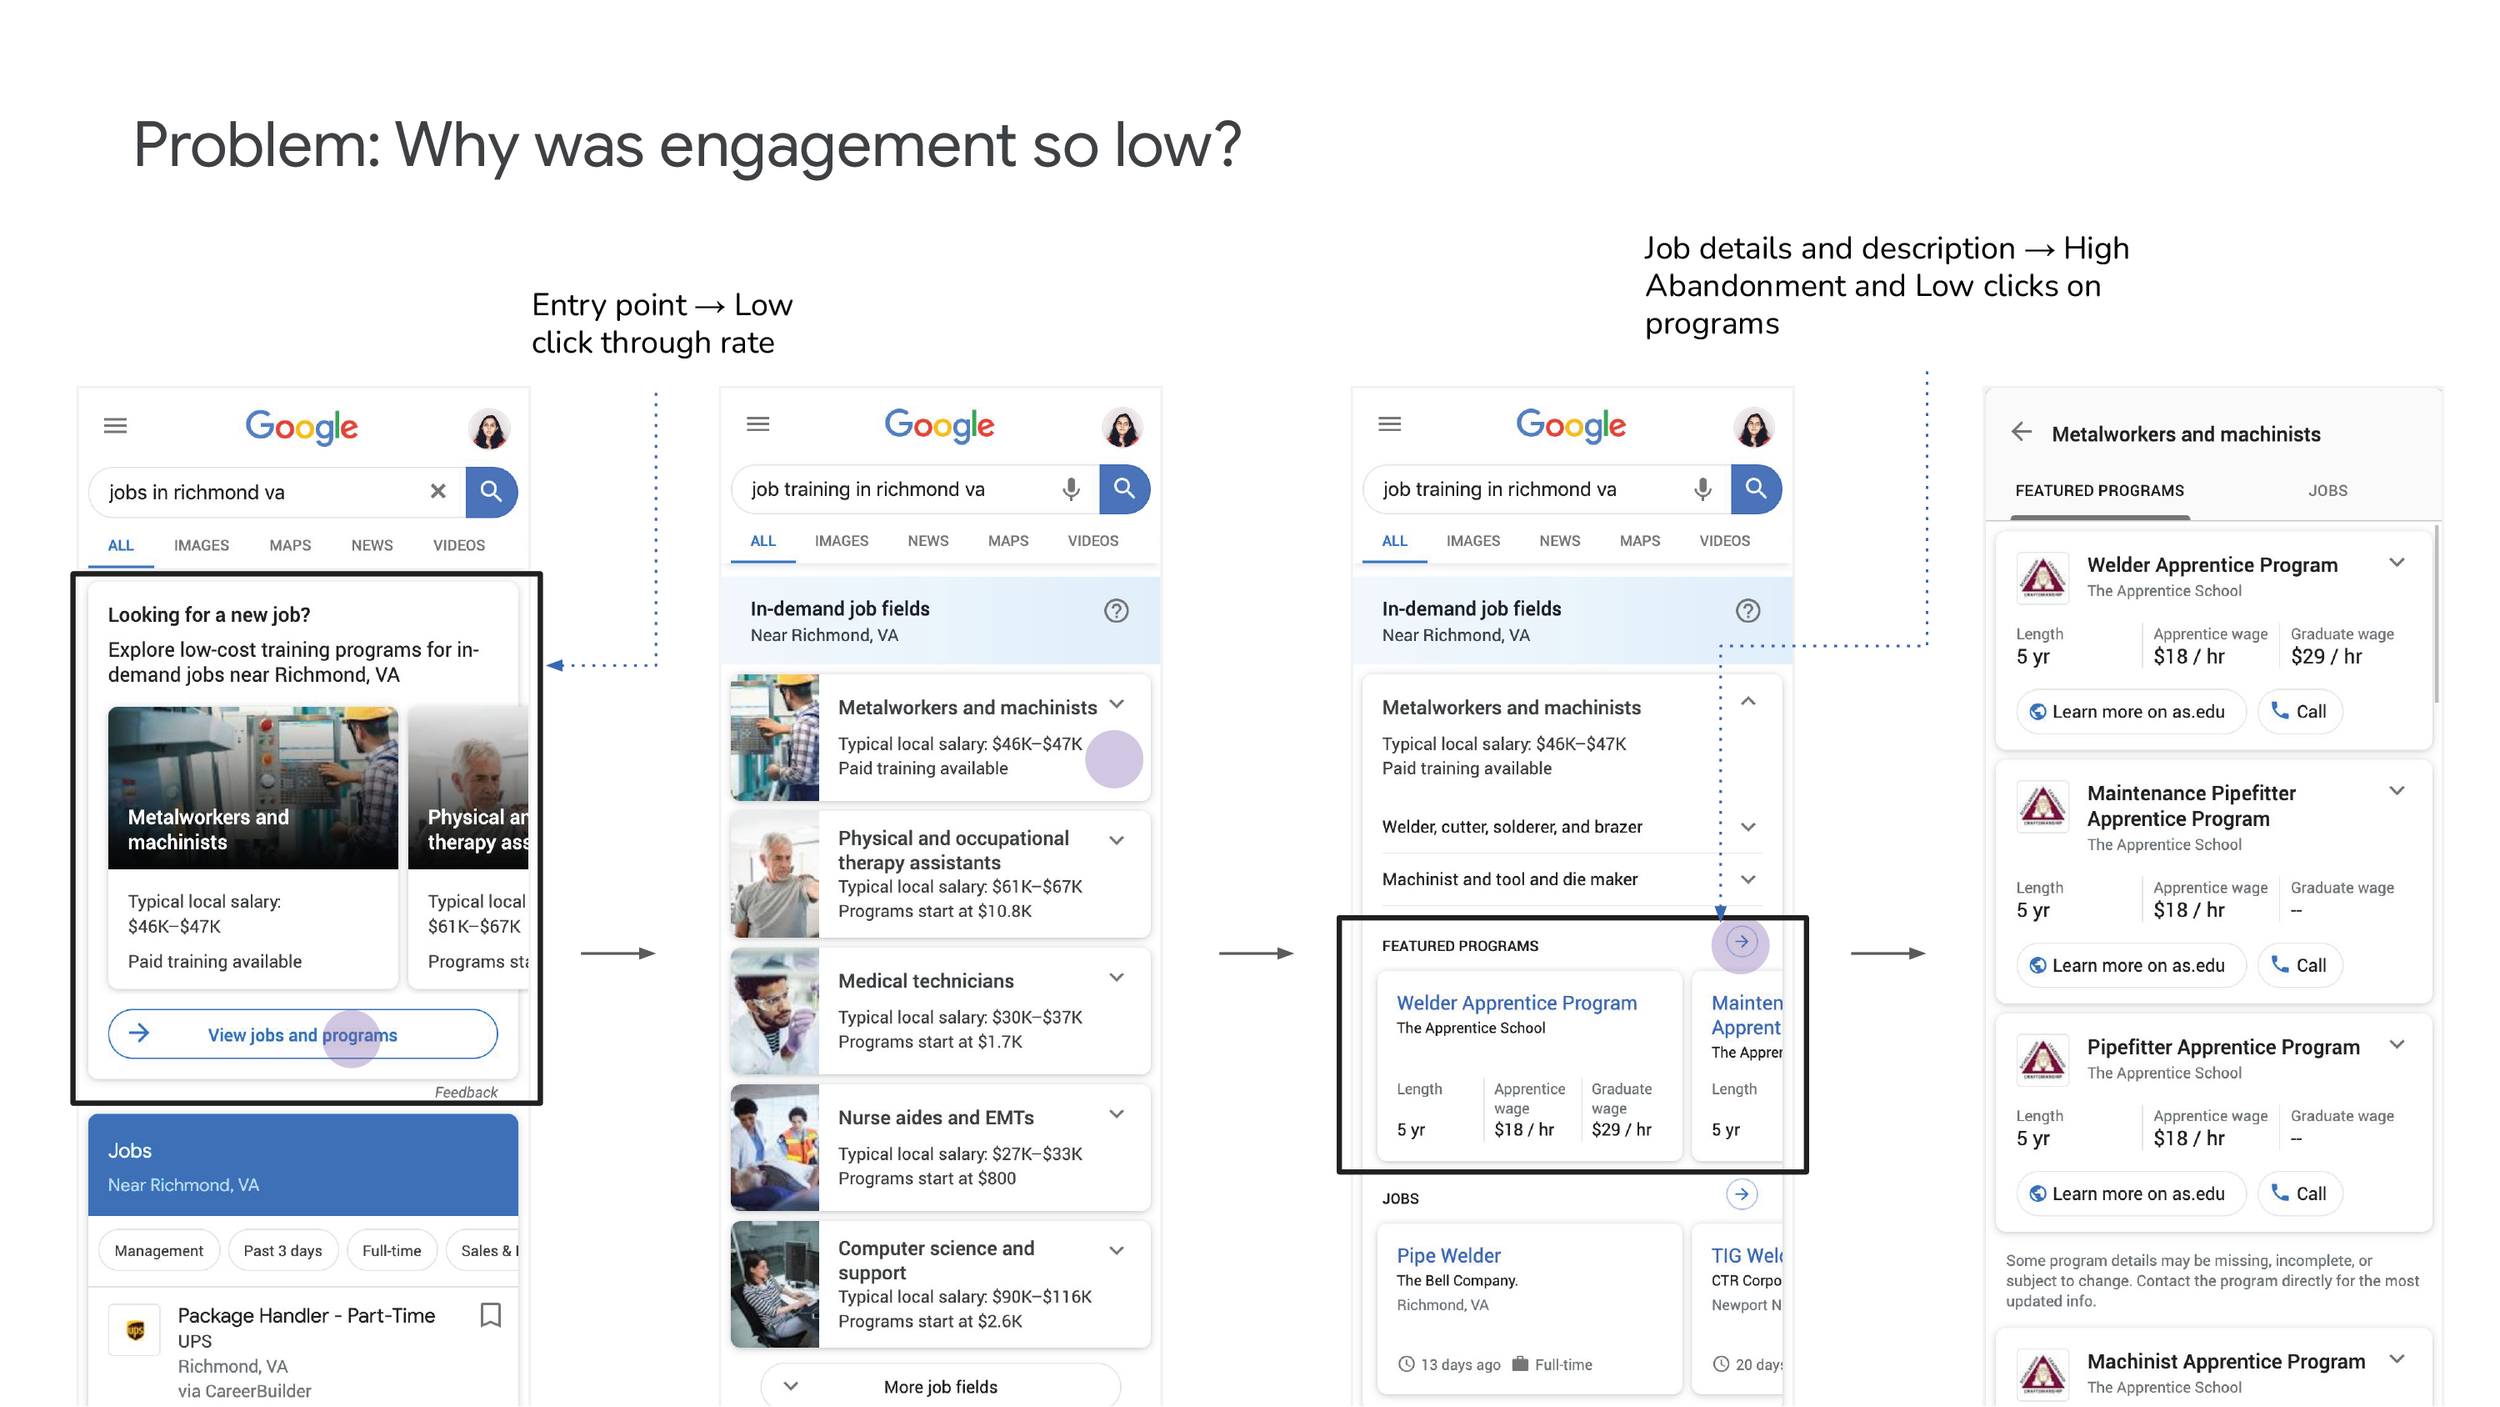Click the arrow icon beside the JOBS section header
Viewport: 2500px width, 1407px height.
pos(1741,1194)
